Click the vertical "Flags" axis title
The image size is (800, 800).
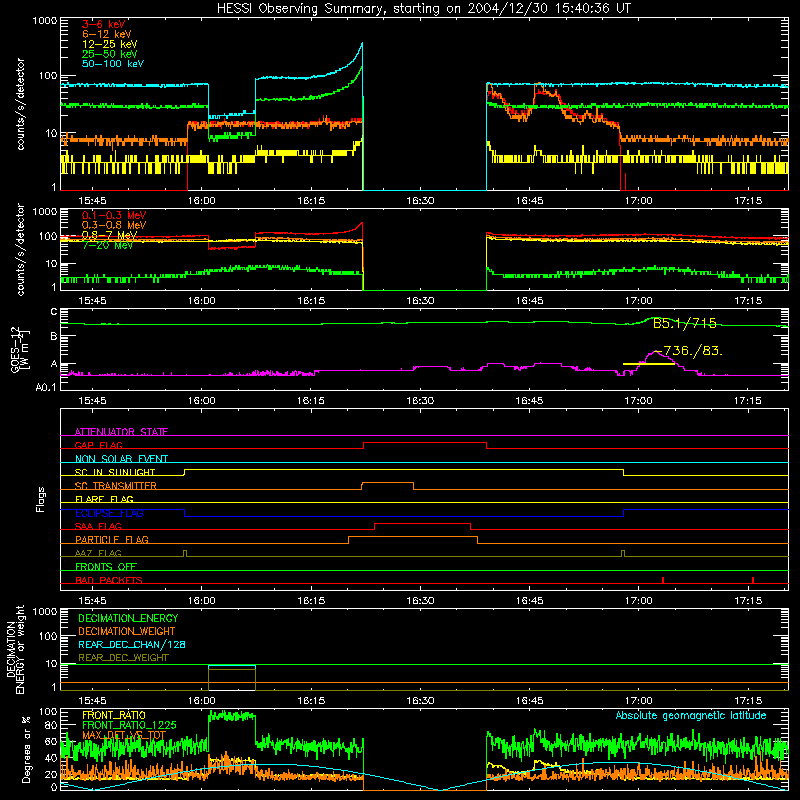tap(40, 499)
